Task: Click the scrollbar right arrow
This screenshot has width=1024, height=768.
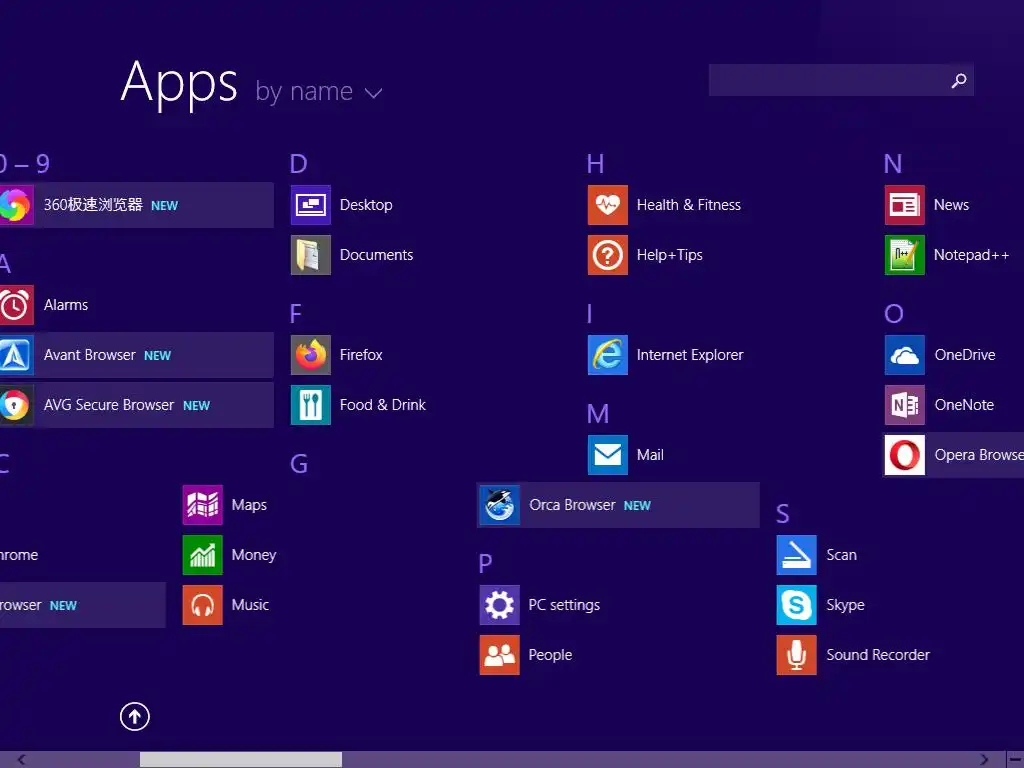Action: tap(984, 760)
